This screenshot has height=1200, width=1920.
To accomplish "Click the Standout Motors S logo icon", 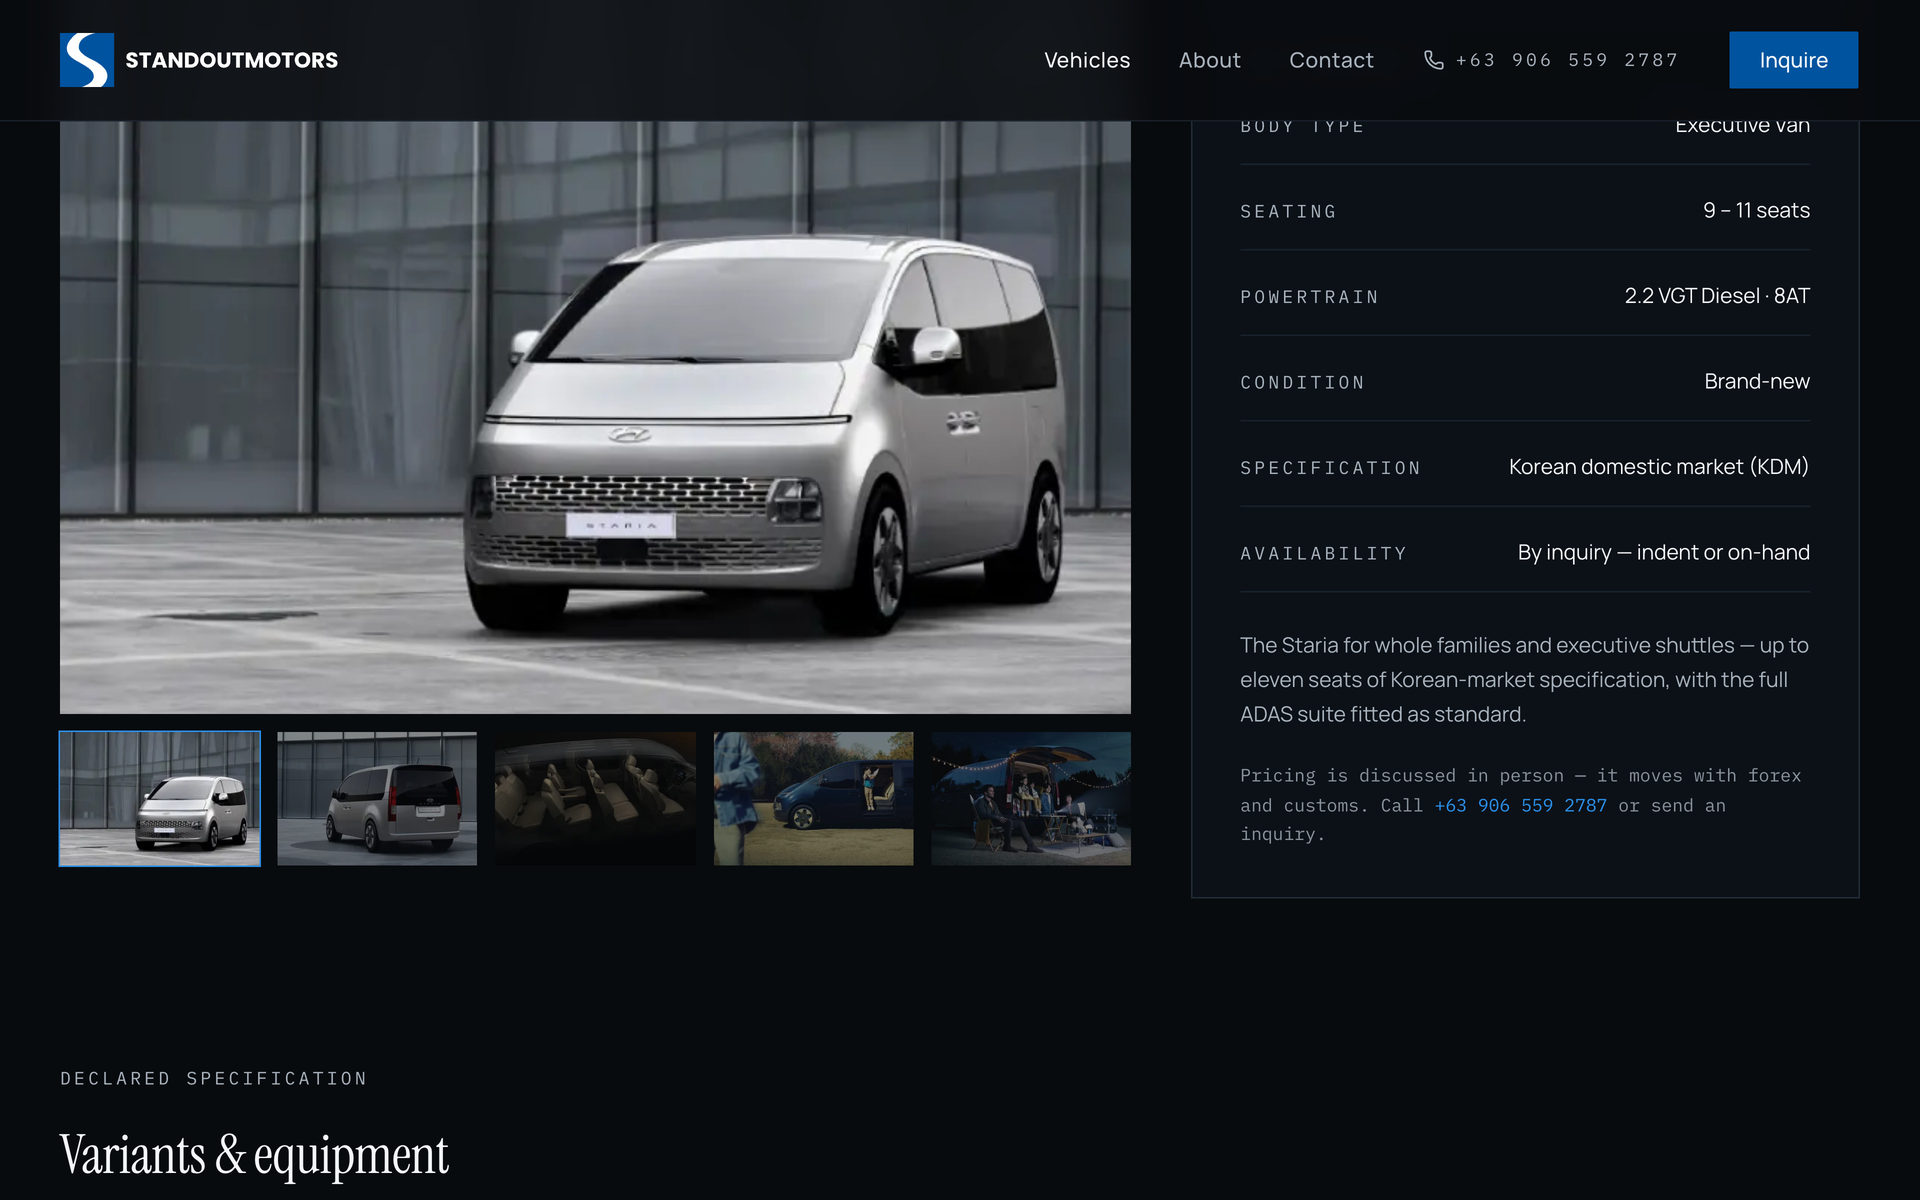I will [x=87, y=60].
